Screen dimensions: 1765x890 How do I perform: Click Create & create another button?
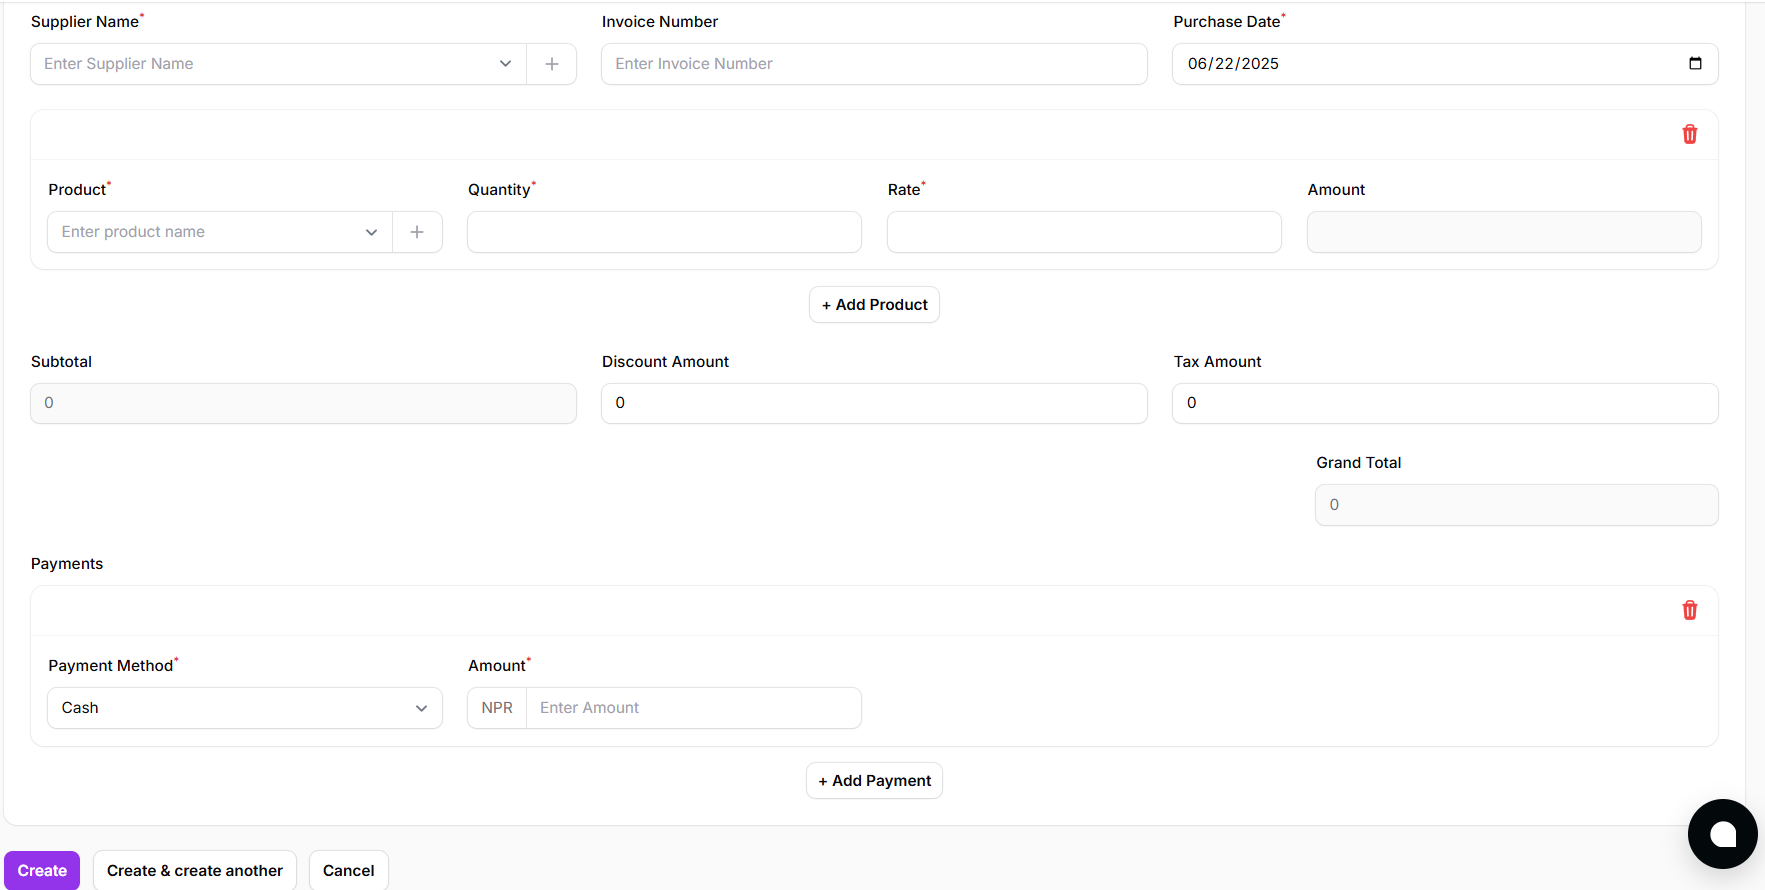click(x=195, y=870)
